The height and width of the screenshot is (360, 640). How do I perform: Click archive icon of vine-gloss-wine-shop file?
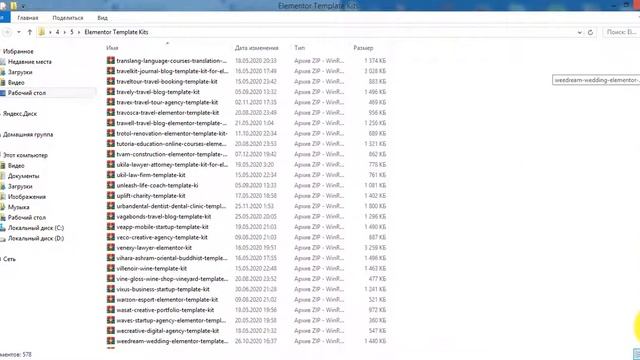tap(111, 279)
